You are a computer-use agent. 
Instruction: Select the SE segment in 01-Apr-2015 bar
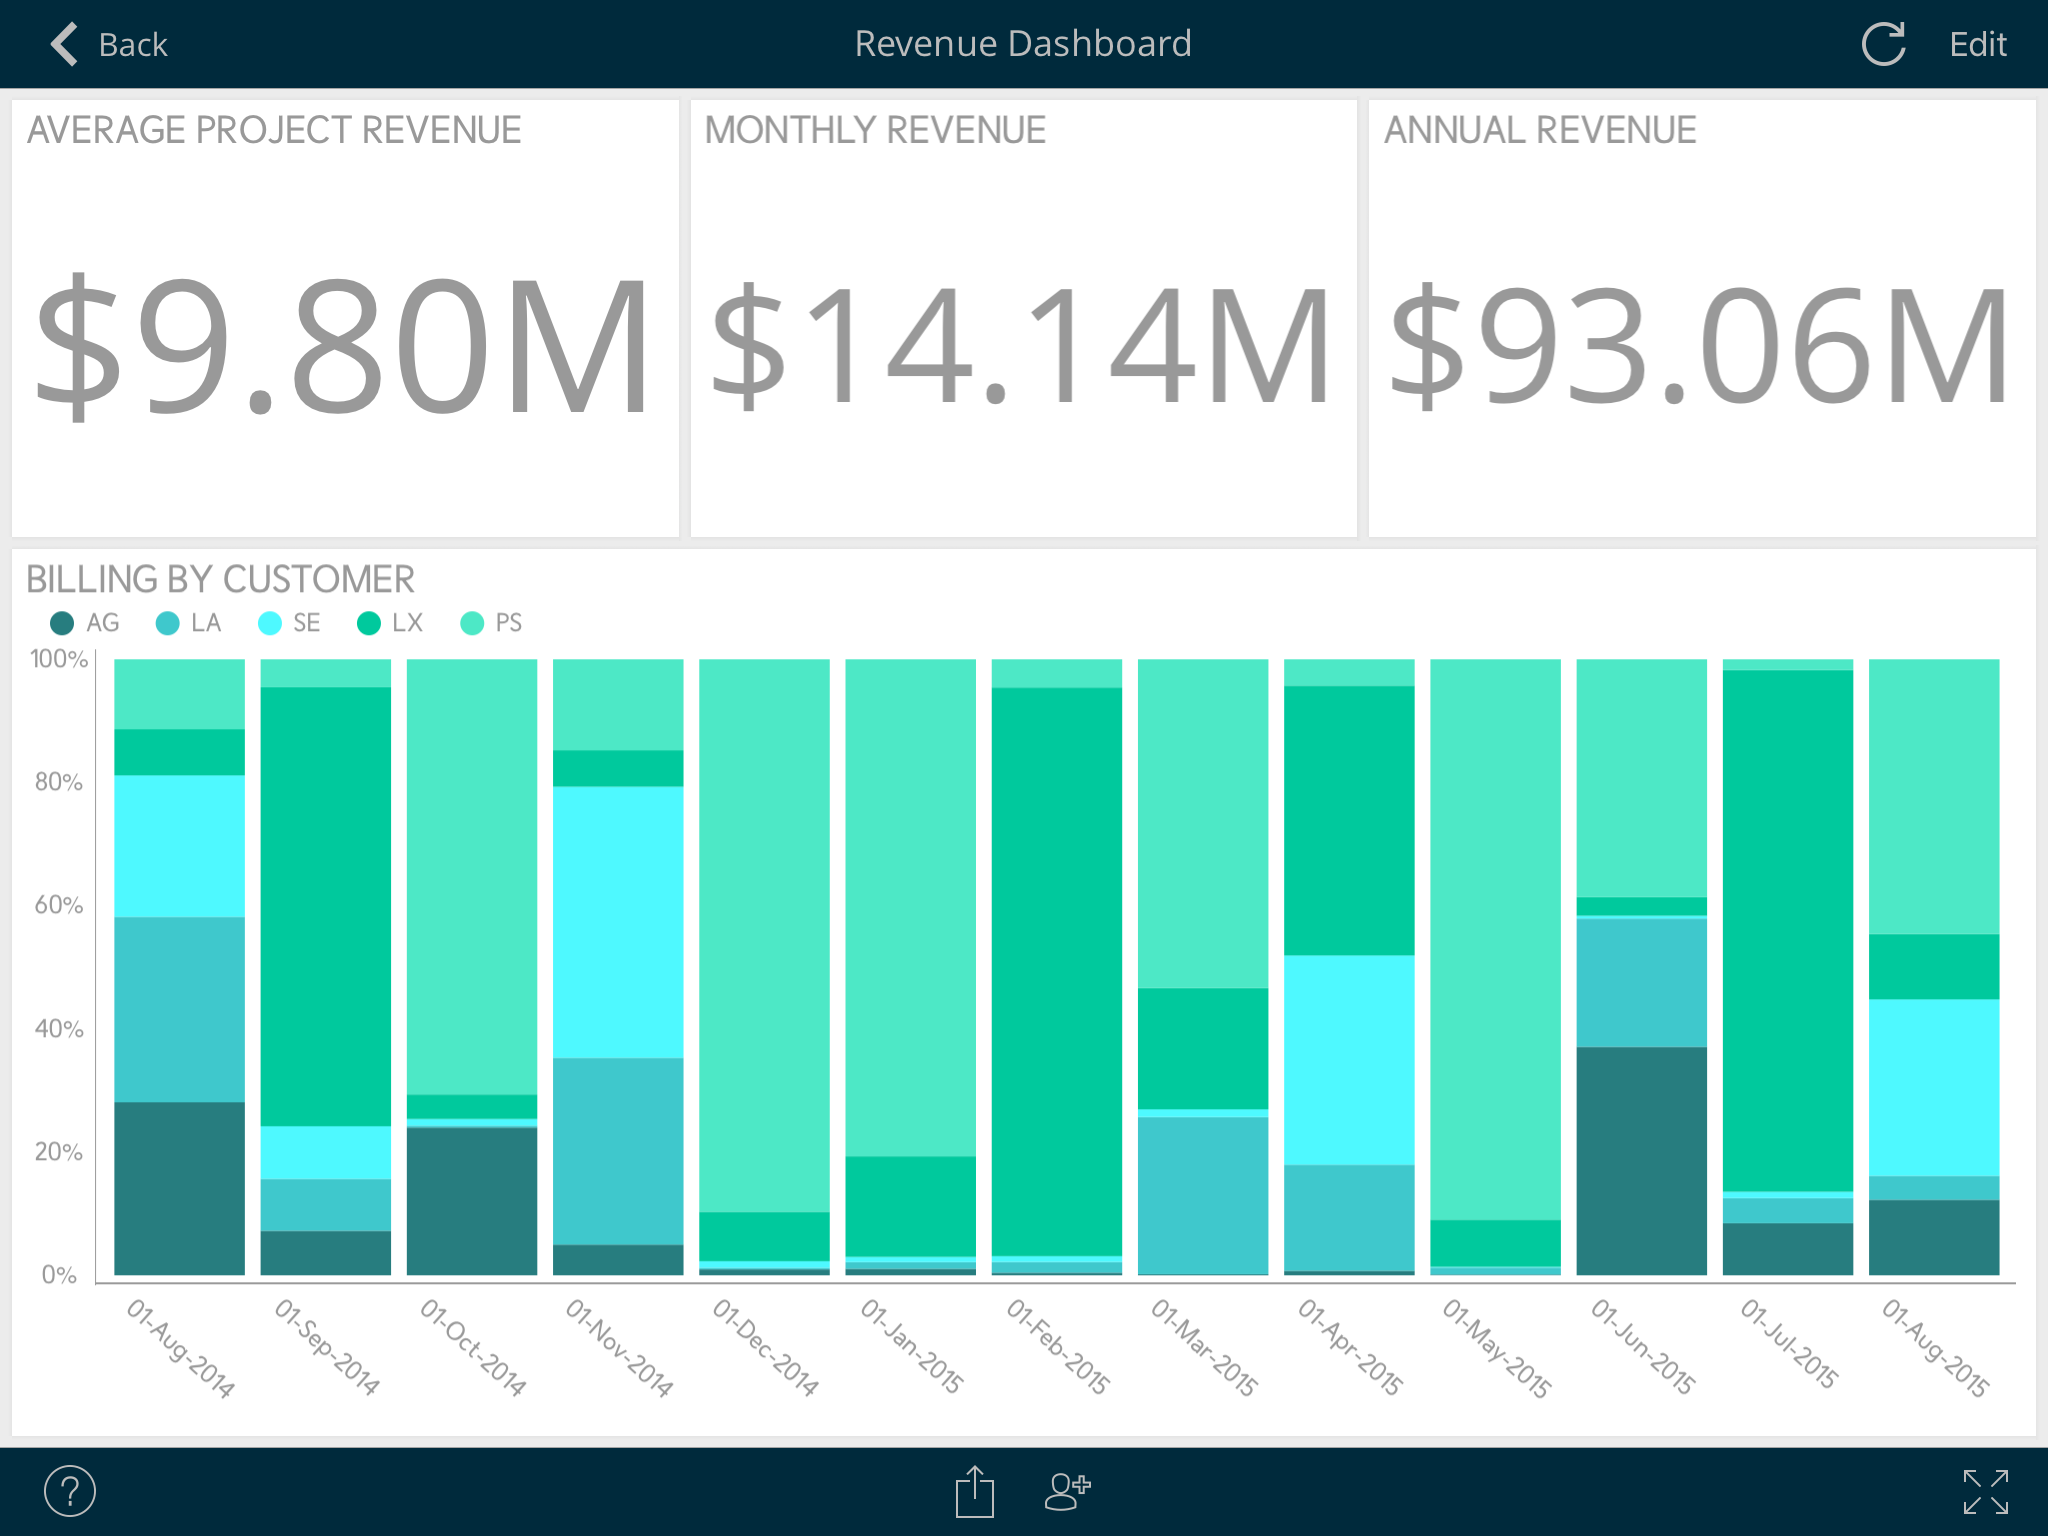(x=1349, y=1060)
